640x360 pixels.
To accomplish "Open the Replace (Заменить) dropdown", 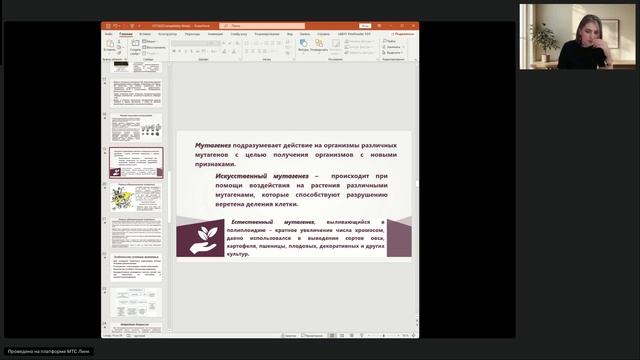I will pos(393,47).
